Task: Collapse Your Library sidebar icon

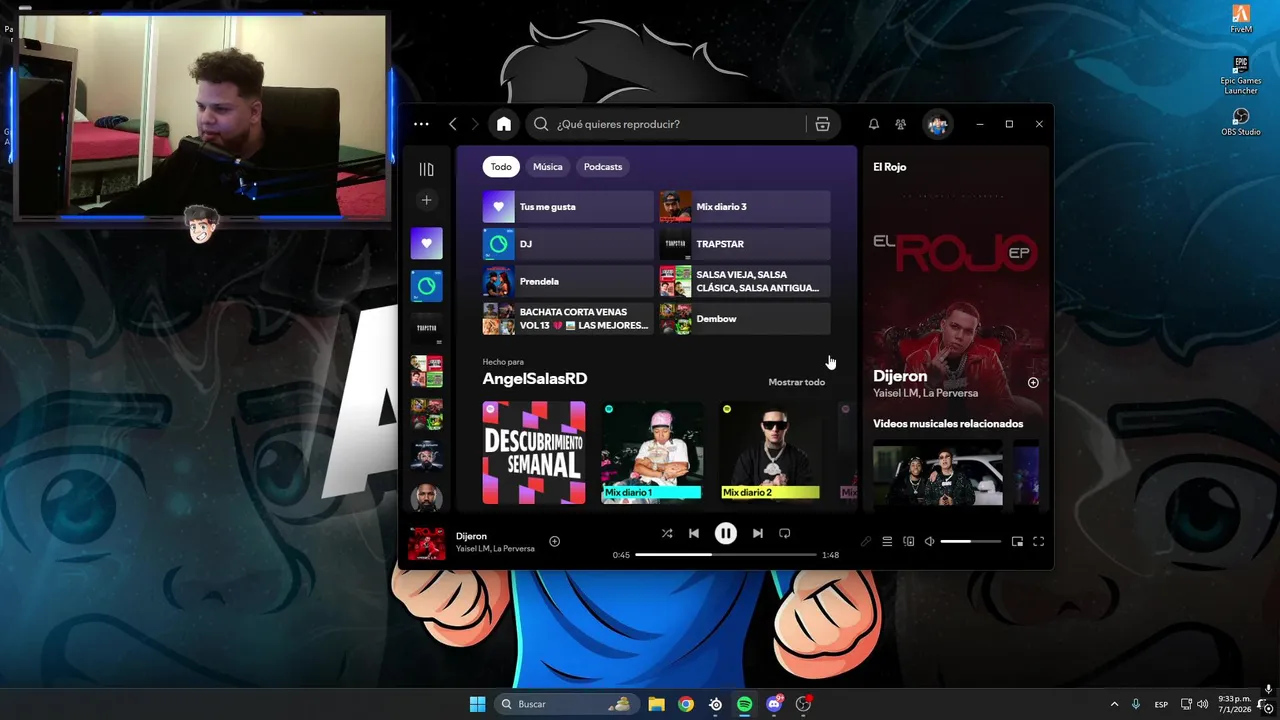Action: point(426,169)
